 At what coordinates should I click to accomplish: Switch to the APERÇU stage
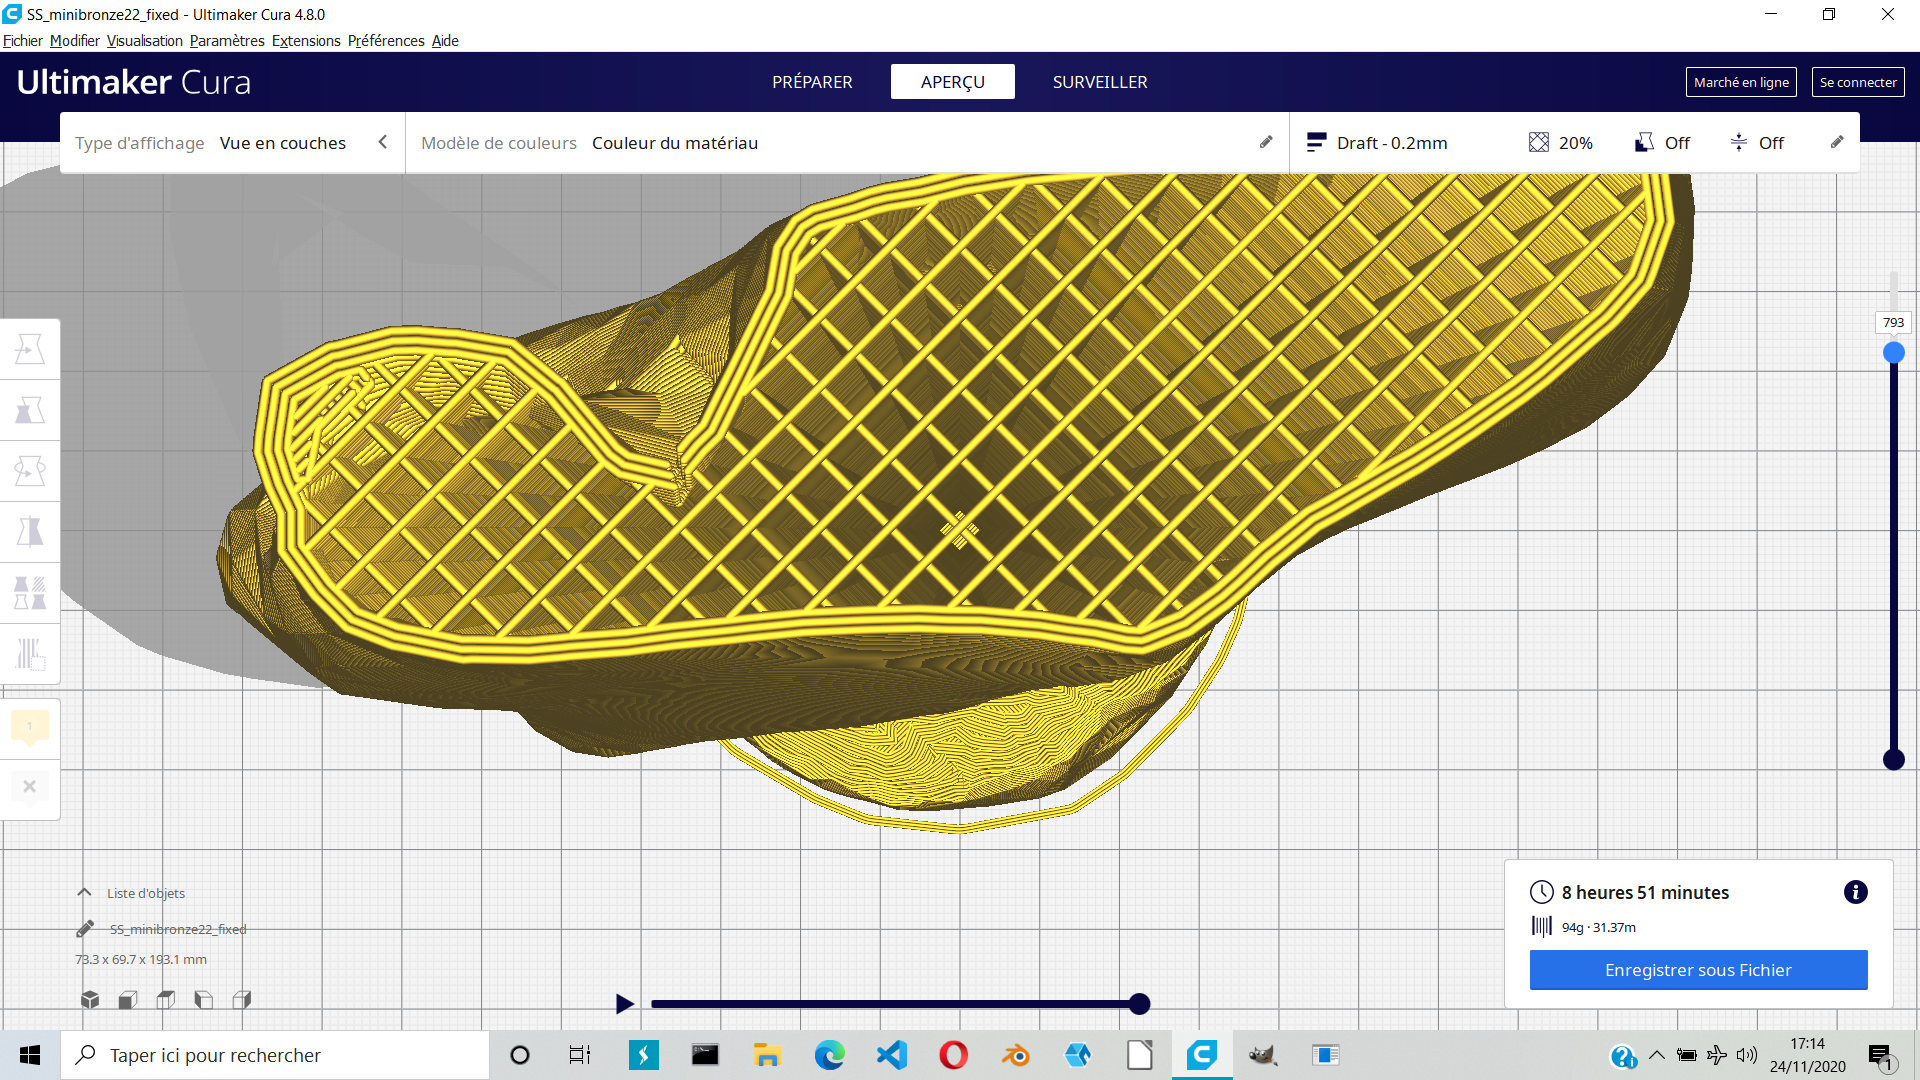pos(953,82)
